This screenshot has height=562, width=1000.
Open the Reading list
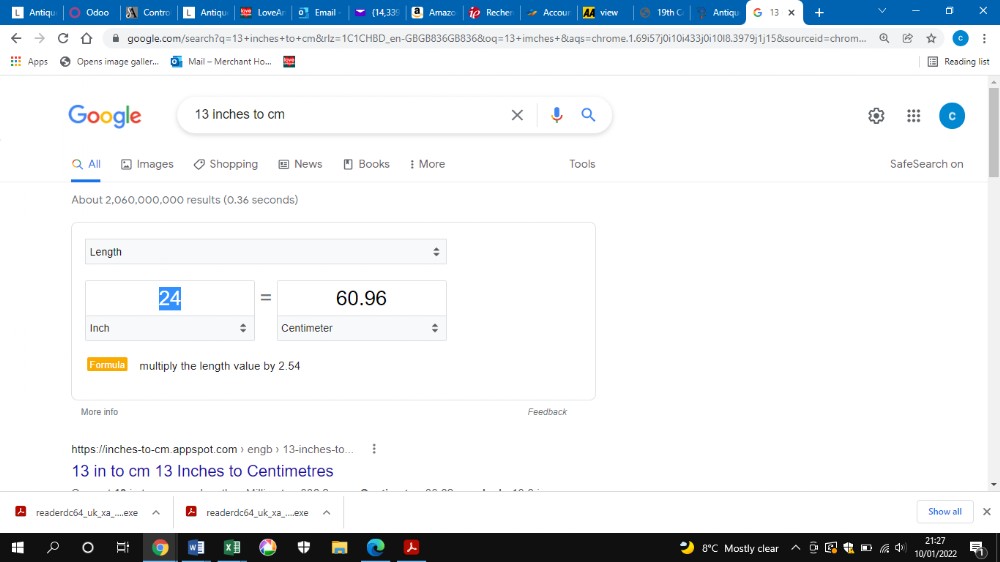click(x=958, y=62)
